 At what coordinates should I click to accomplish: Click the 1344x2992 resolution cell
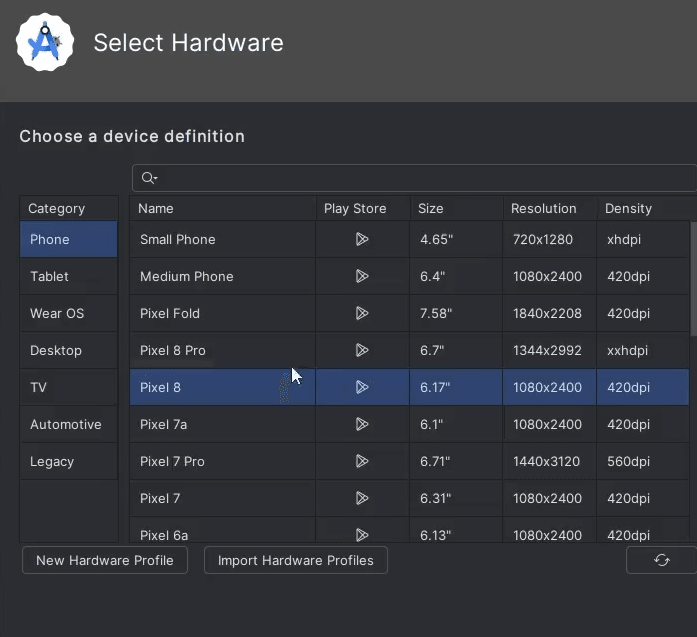click(x=549, y=350)
